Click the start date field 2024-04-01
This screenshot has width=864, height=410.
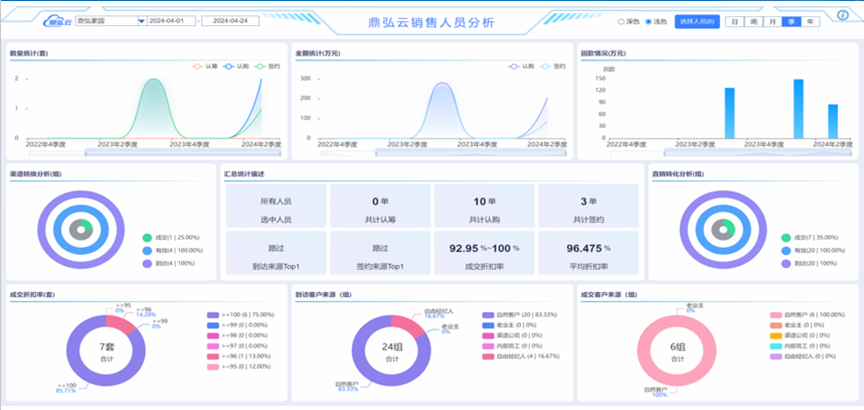(171, 21)
